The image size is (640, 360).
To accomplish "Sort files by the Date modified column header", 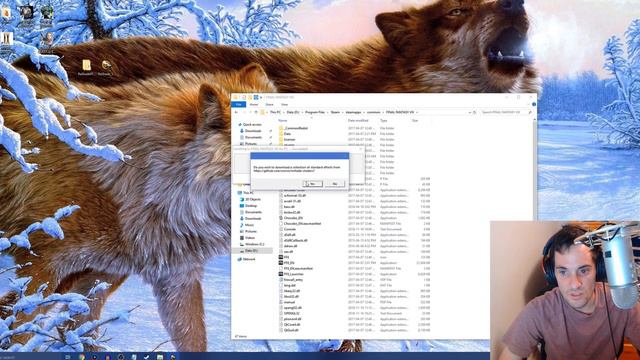I will point(358,121).
